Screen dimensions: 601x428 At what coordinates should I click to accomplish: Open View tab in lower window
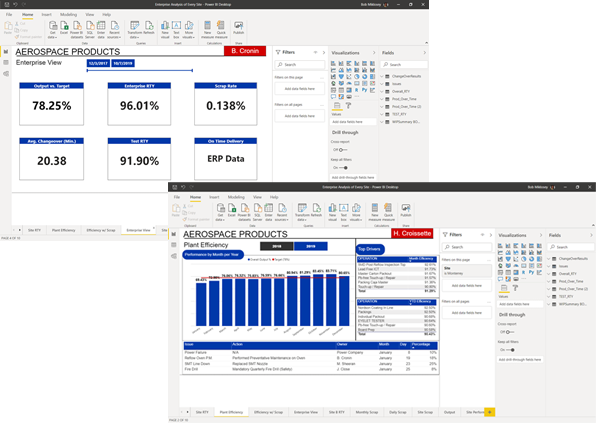tap(257, 197)
